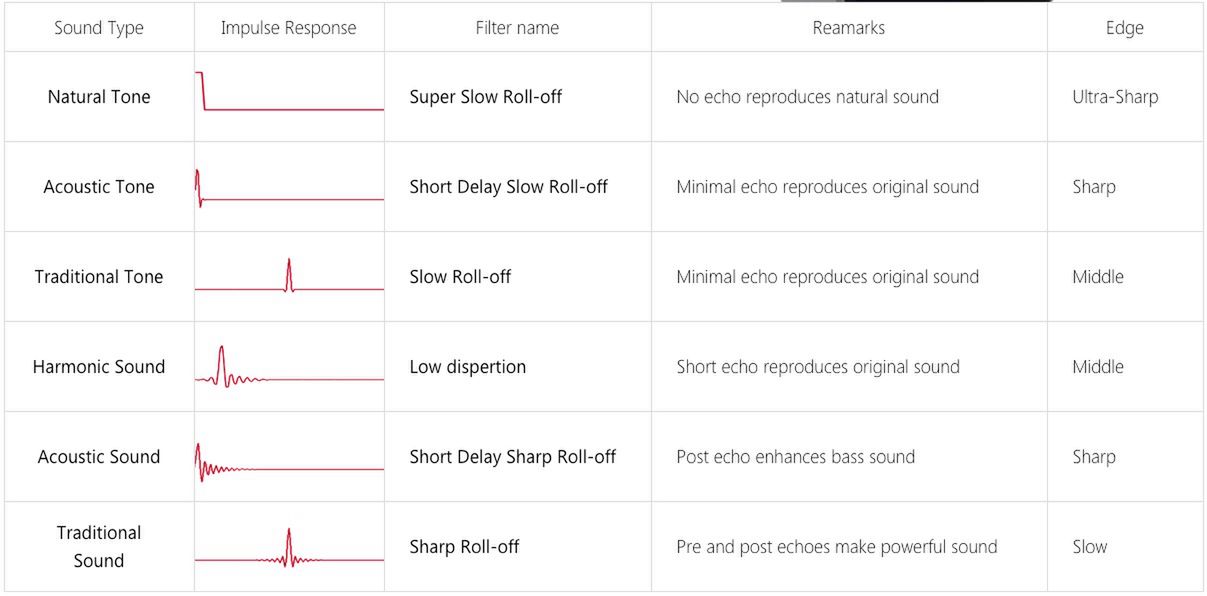Click the 'Post echo enhances bass sound' remark

point(796,457)
